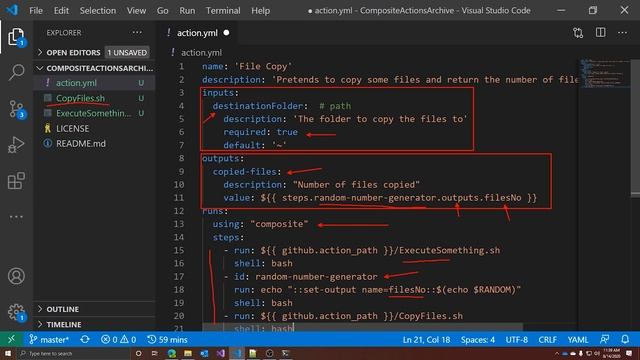
Task: Open the Explorer view in activity bar
Action: click(16, 37)
